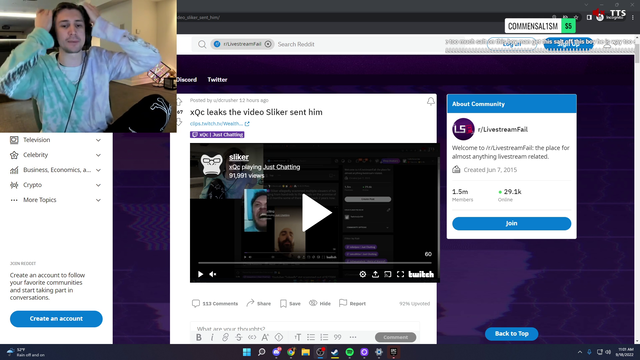Open the 113 Comments button
The image size is (640, 360).
point(215,303)
